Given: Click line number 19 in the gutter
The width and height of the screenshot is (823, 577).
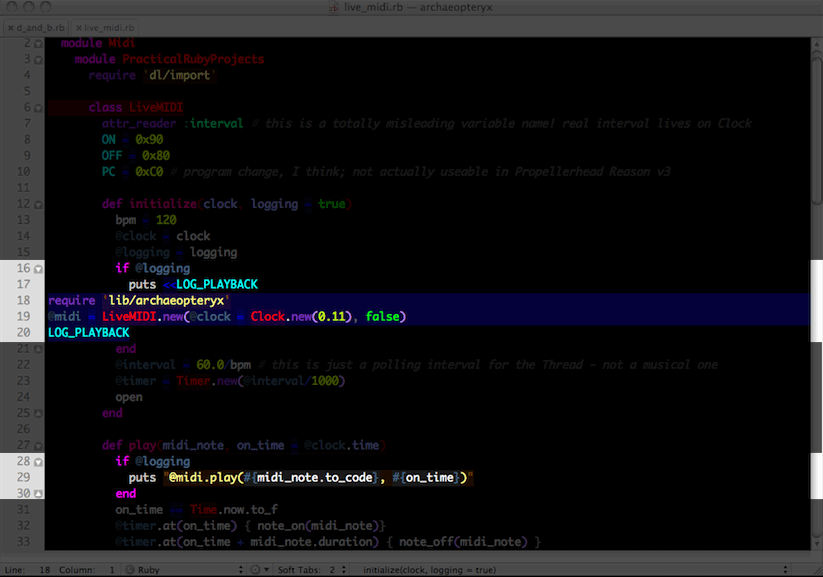Looking at the screenshot, I should [24, 317].
